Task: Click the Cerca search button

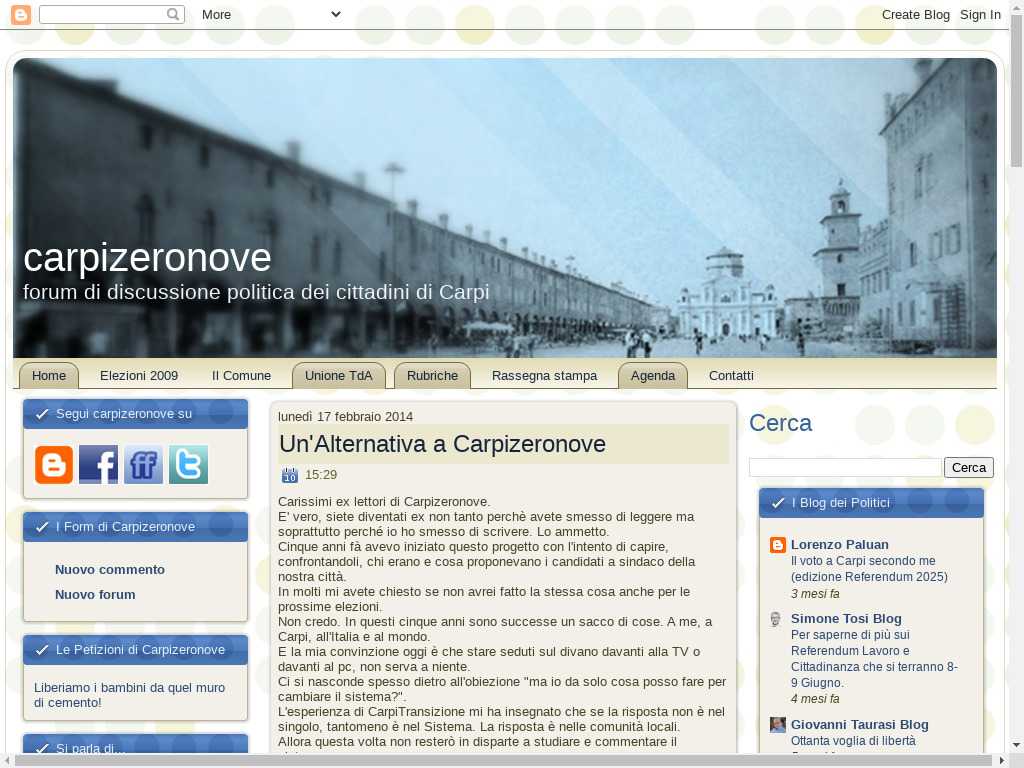Action: (968, 468)
